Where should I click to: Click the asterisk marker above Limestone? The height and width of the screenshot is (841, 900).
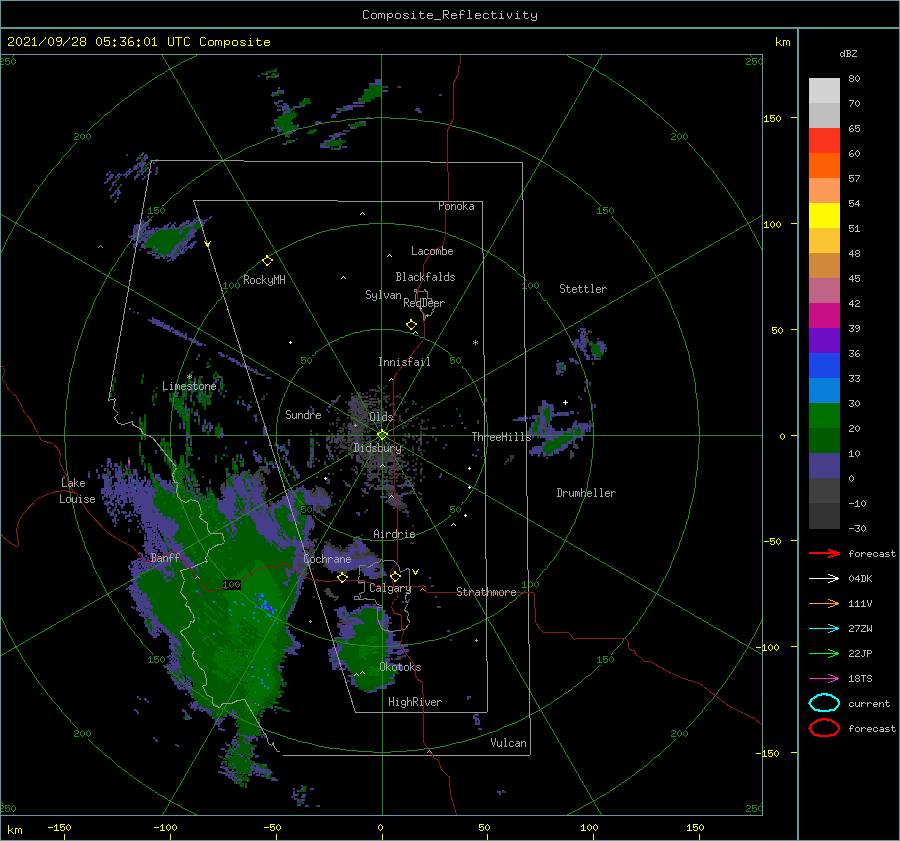pyautogui.click(x=189, y=377)
